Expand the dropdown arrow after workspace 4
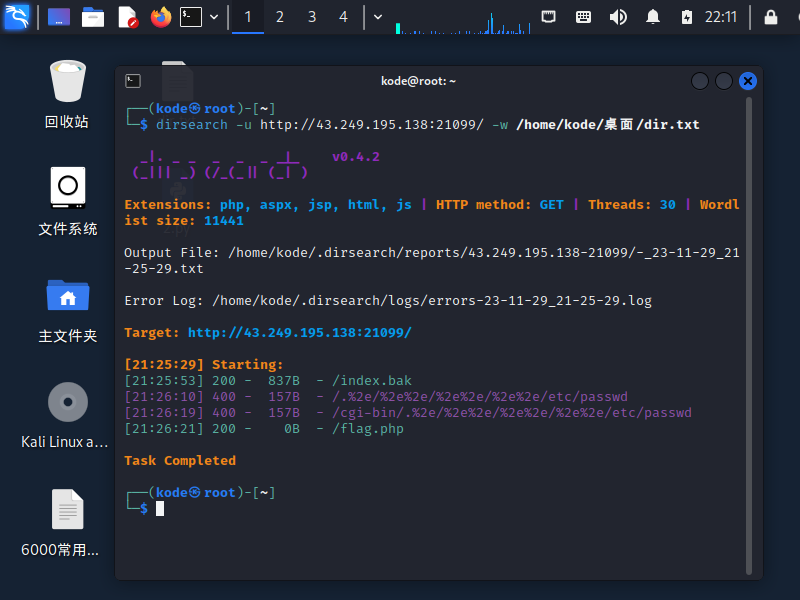Image resolution: width=800 pixels, height=600 pixels. coord(377,17)
